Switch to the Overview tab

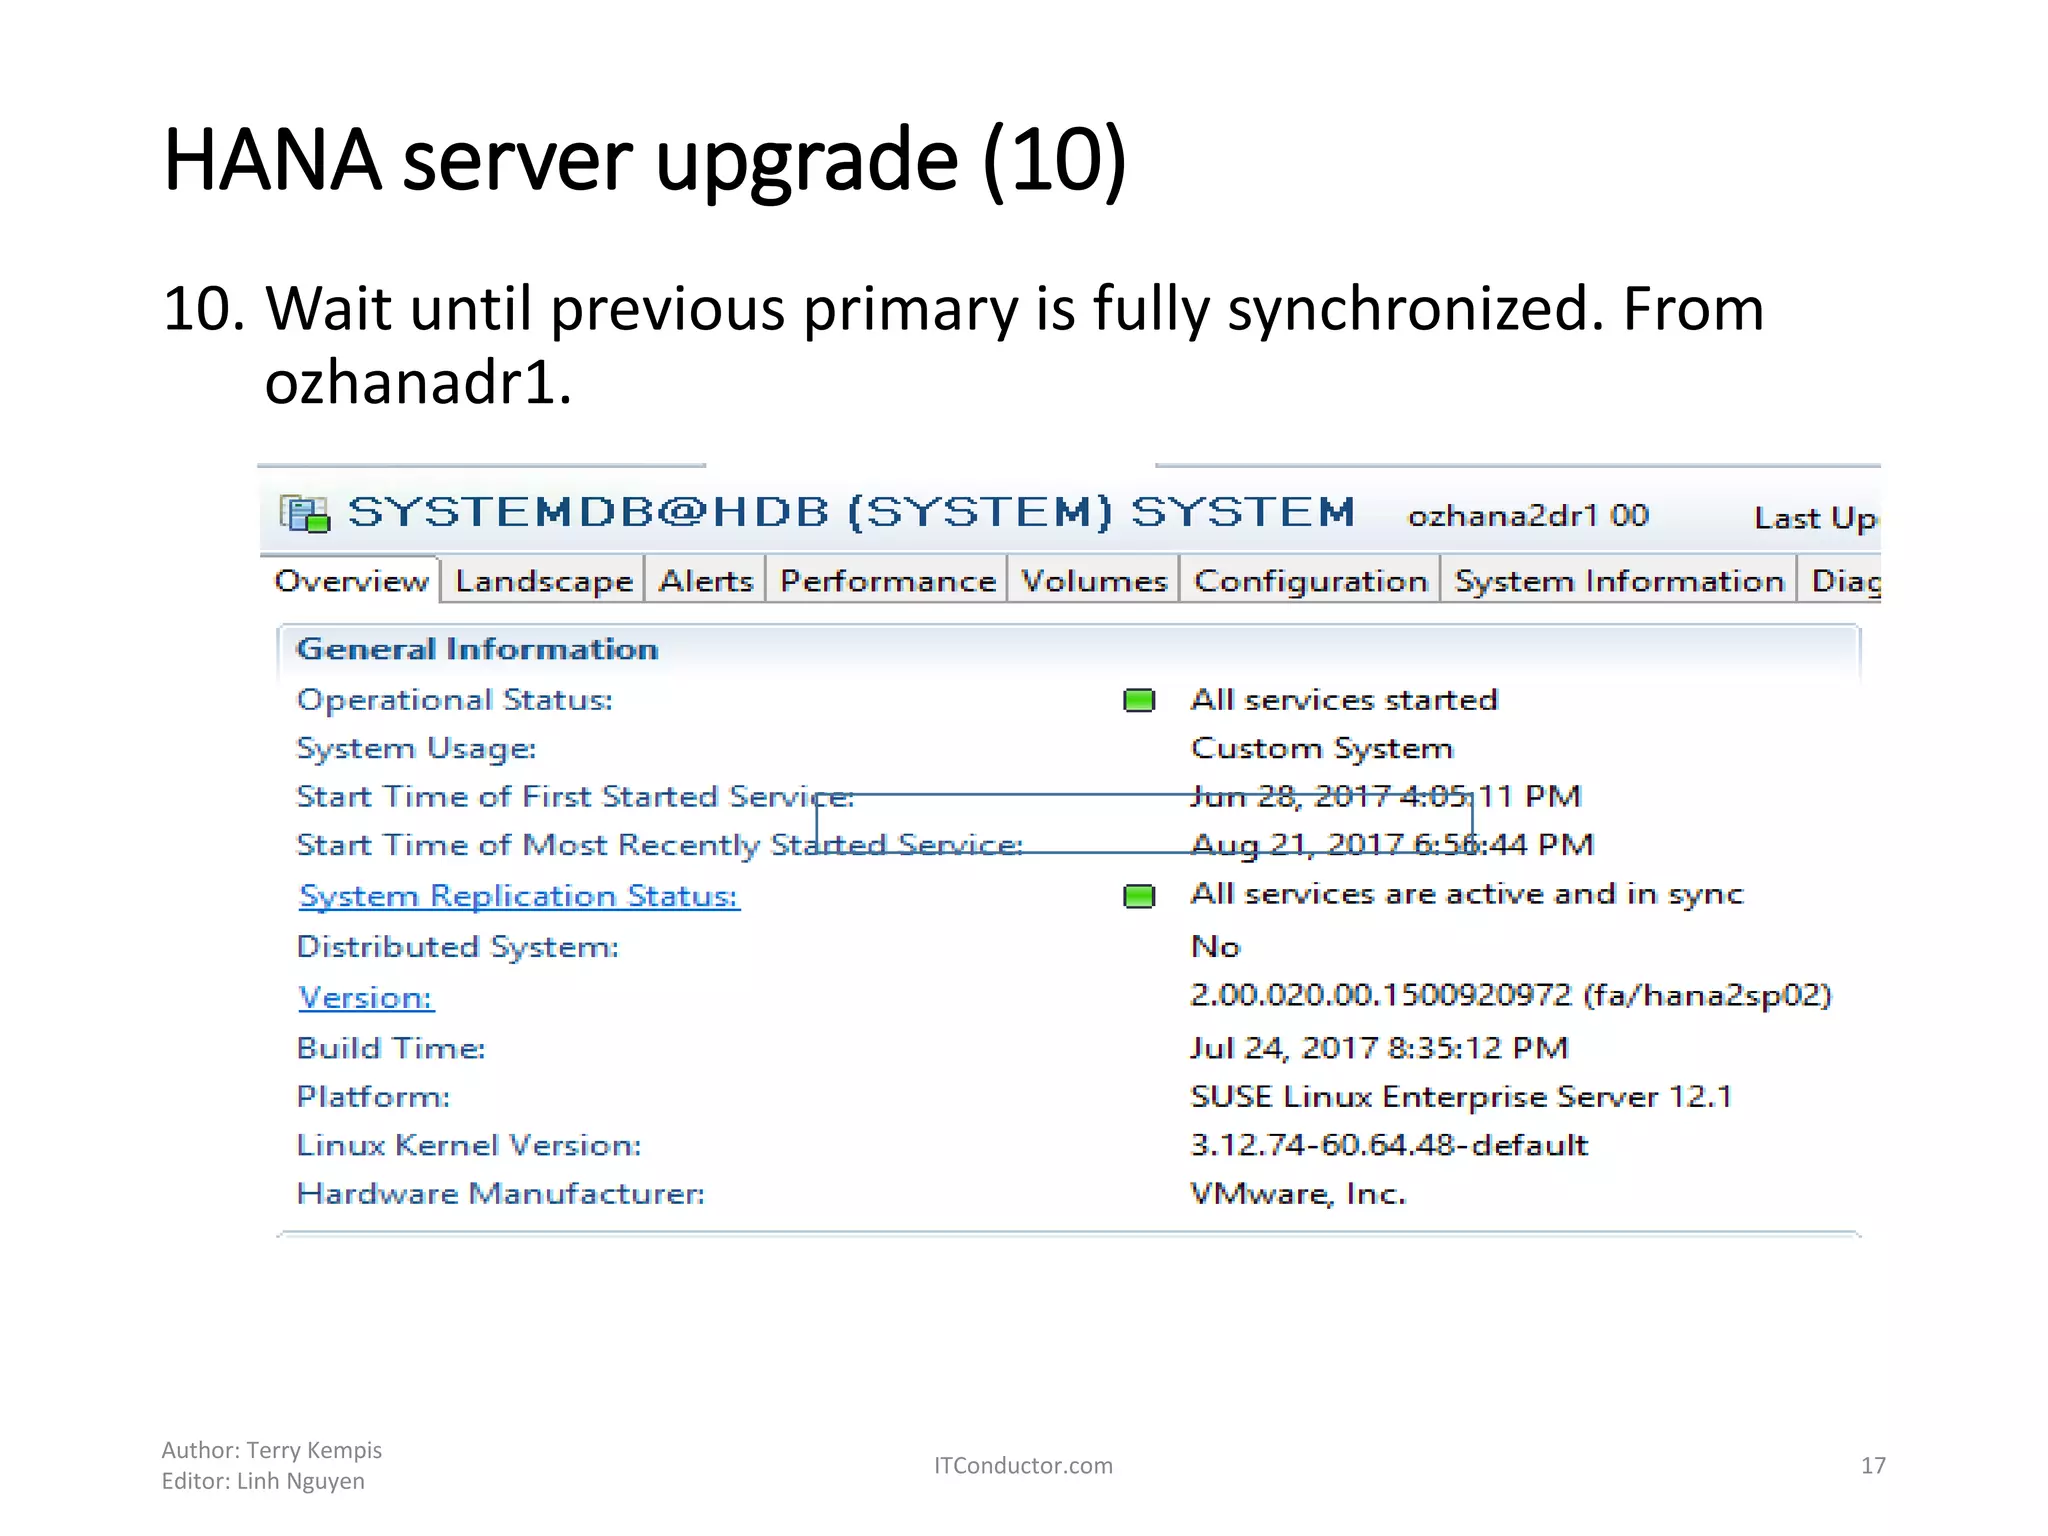(351, 580)
